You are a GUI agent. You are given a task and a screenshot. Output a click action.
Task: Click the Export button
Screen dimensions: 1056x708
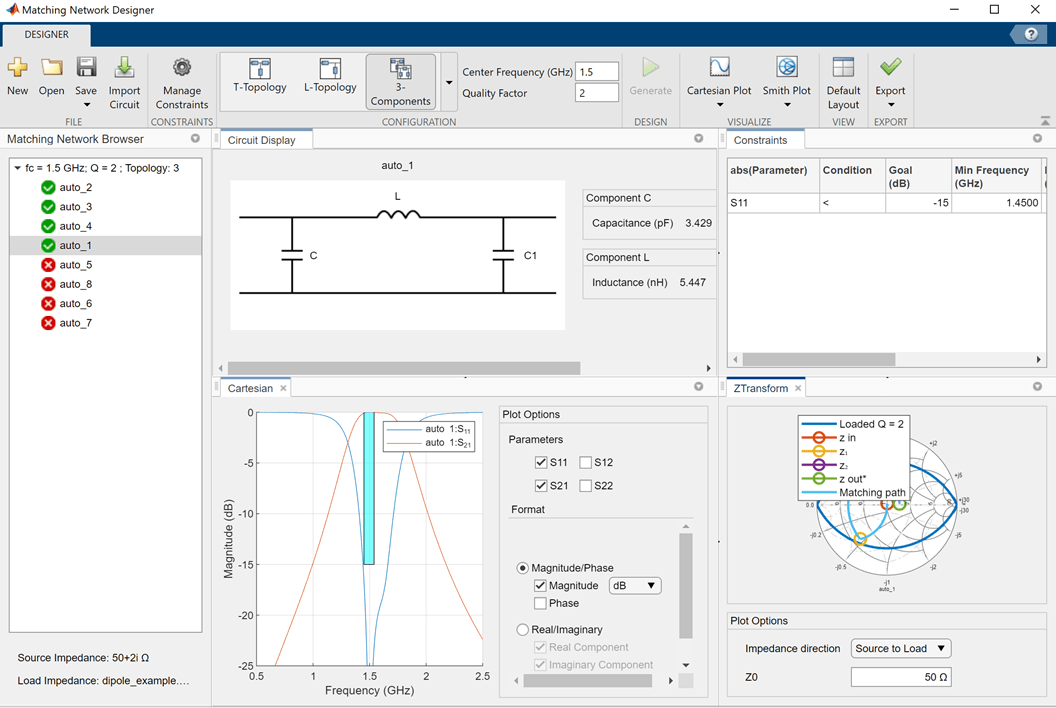click(890, 69)
